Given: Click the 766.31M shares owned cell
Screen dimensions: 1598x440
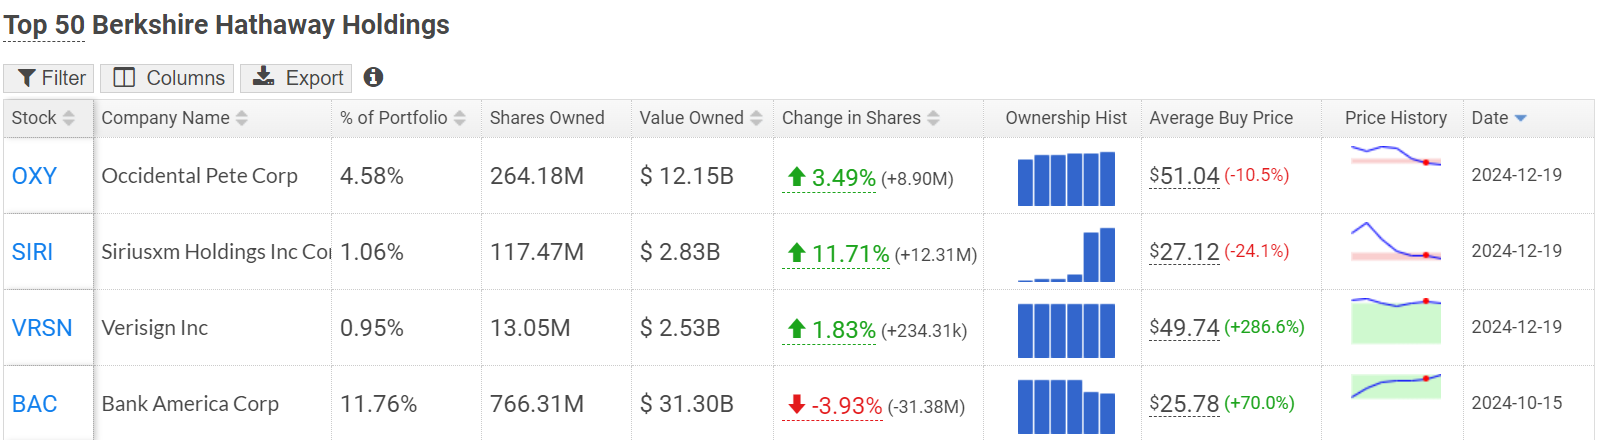Looking at the screenshot, I should coord(537,404).
